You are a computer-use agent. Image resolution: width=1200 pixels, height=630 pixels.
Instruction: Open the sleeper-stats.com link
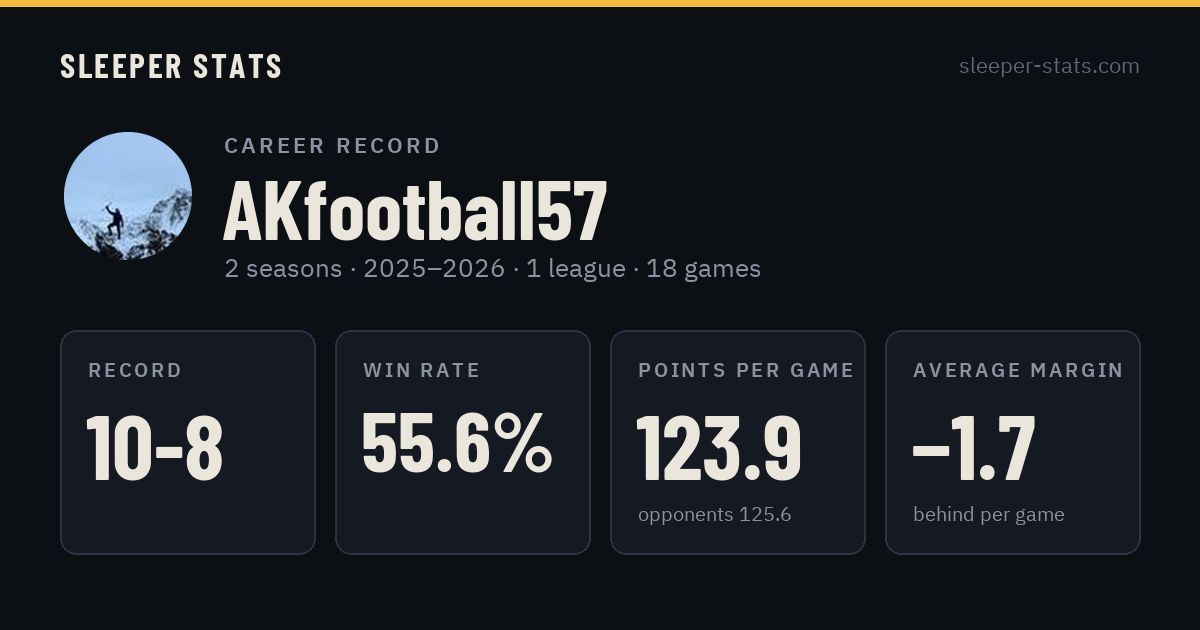coord(1049,66)
